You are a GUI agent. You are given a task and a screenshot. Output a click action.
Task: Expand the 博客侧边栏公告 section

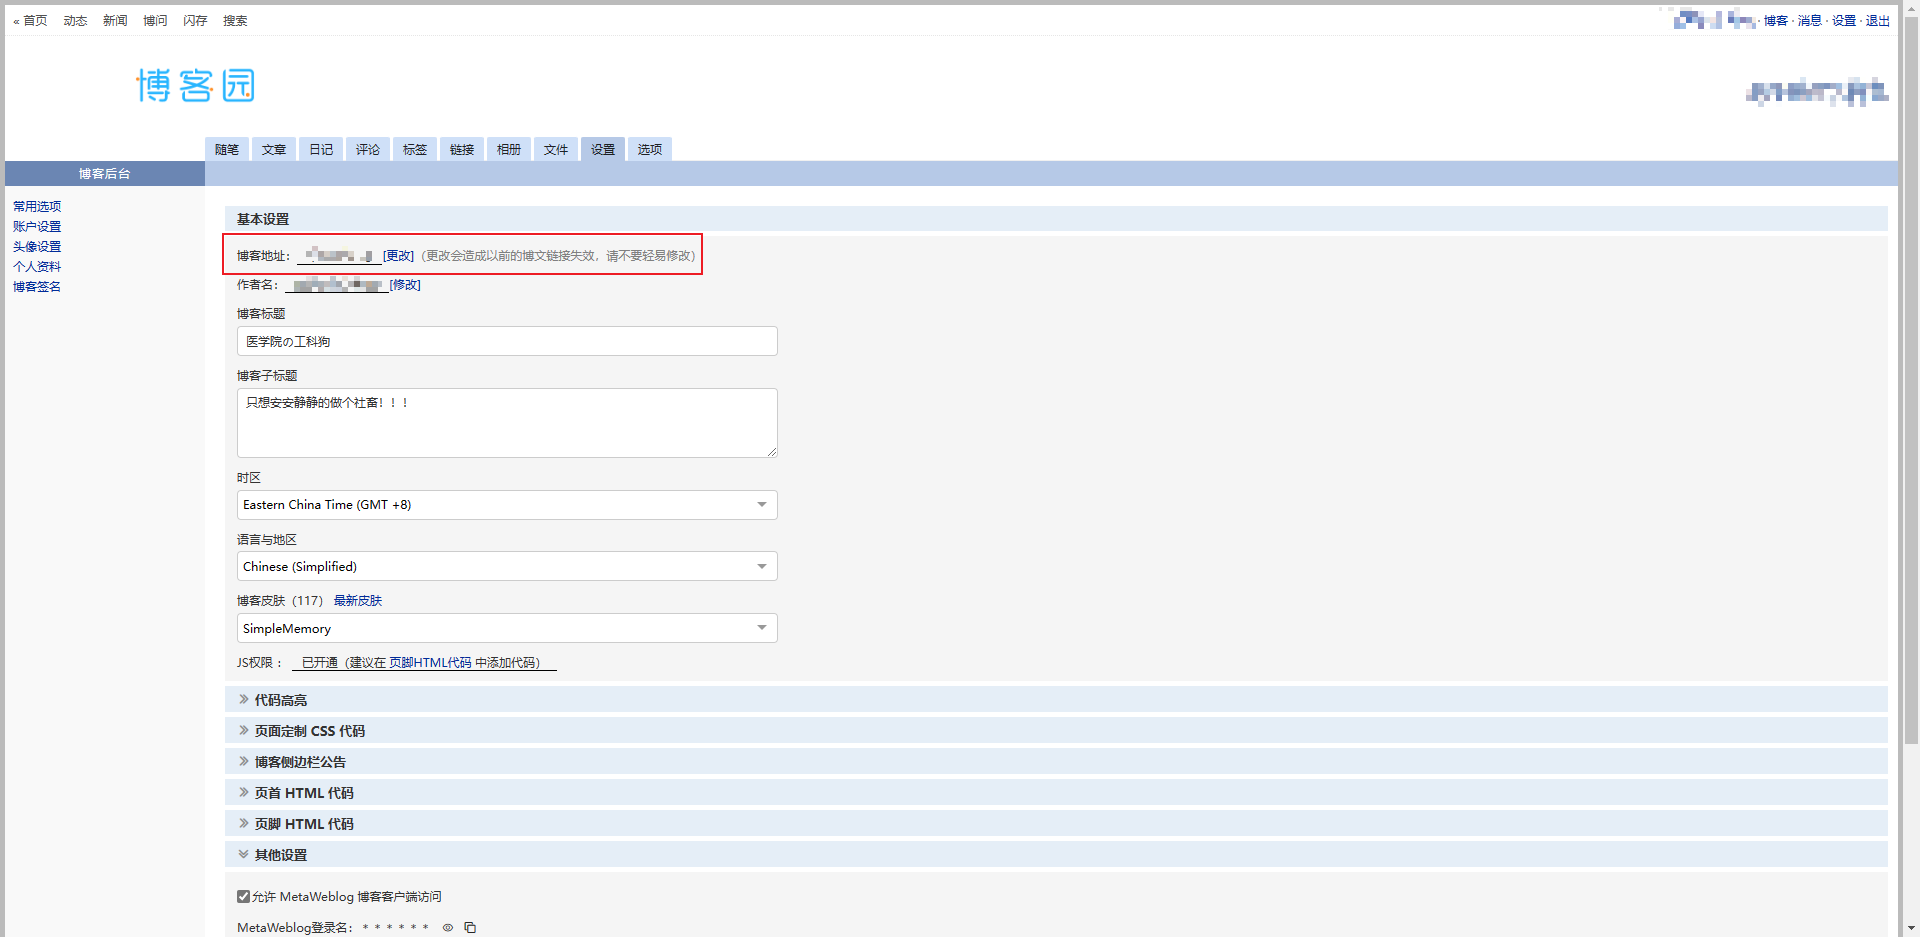1056,762
